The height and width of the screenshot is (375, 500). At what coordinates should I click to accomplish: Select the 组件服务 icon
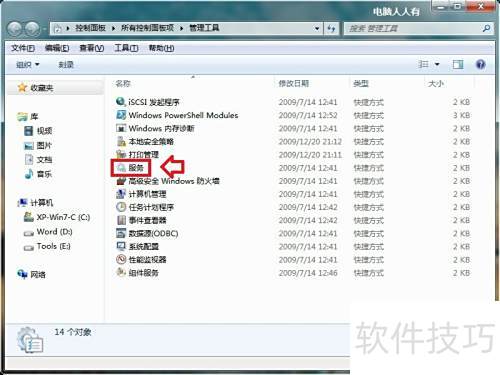tap(120, 272)
